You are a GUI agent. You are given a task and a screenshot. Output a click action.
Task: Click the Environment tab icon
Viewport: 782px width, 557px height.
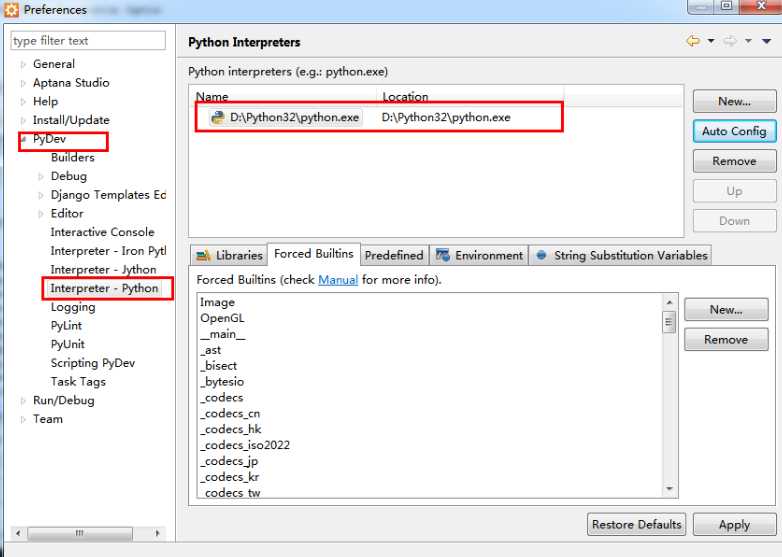(x=443, y=255)
